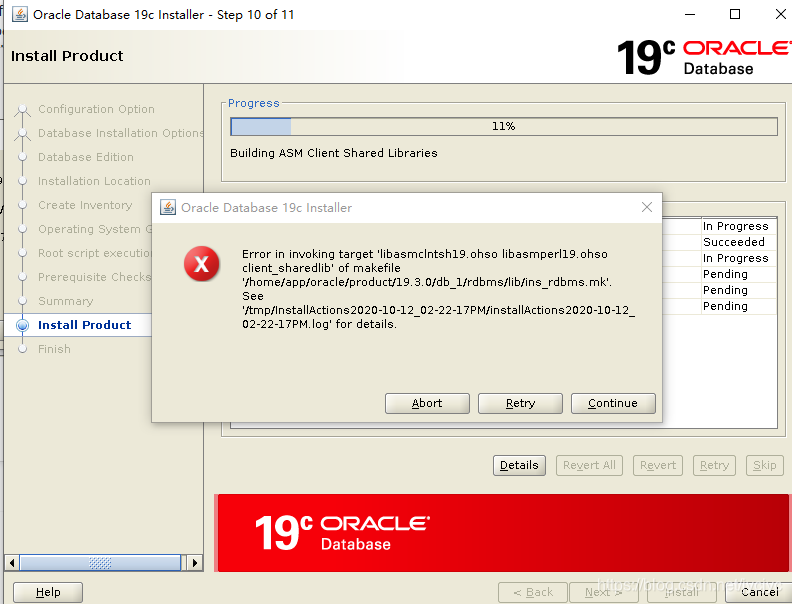
Task: Click sidebar scrollbar left arrow
Action: click(x=12, y=563)
